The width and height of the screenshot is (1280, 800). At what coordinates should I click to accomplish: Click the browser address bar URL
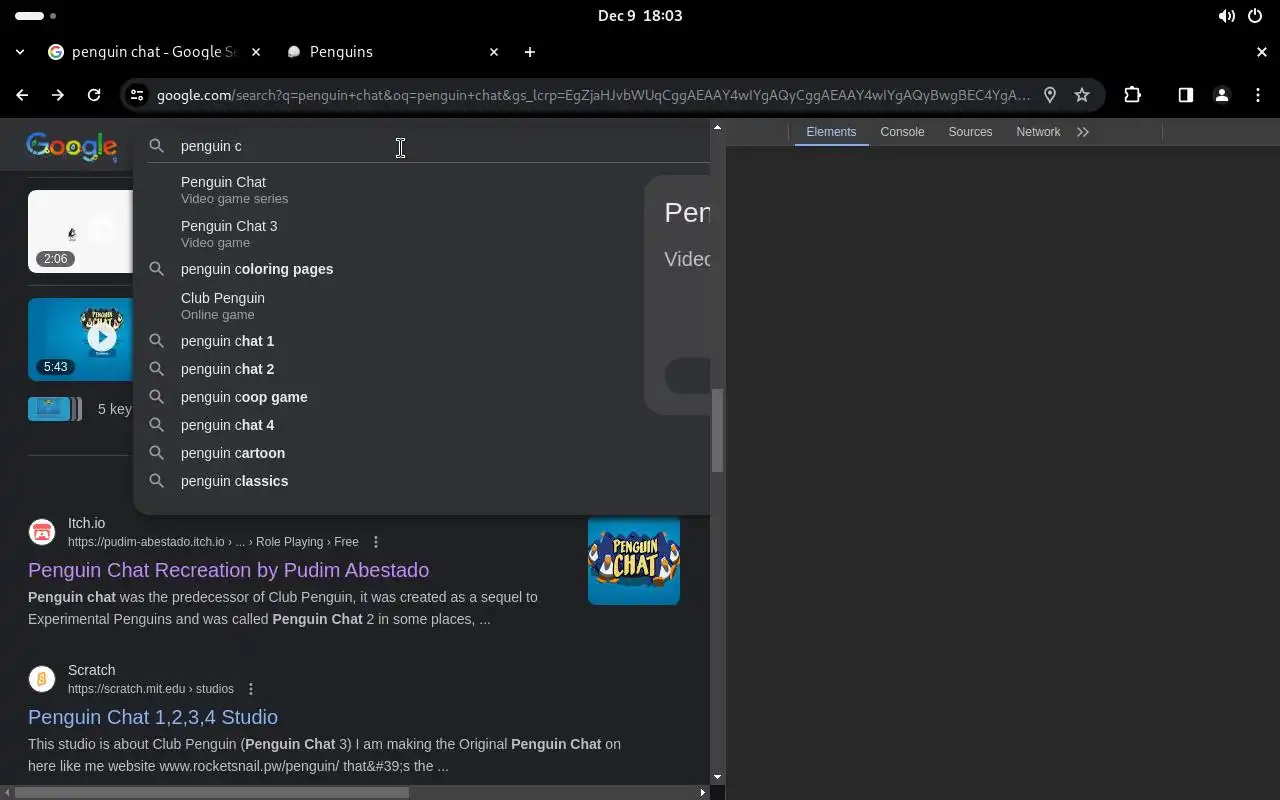tap(593, 95)
